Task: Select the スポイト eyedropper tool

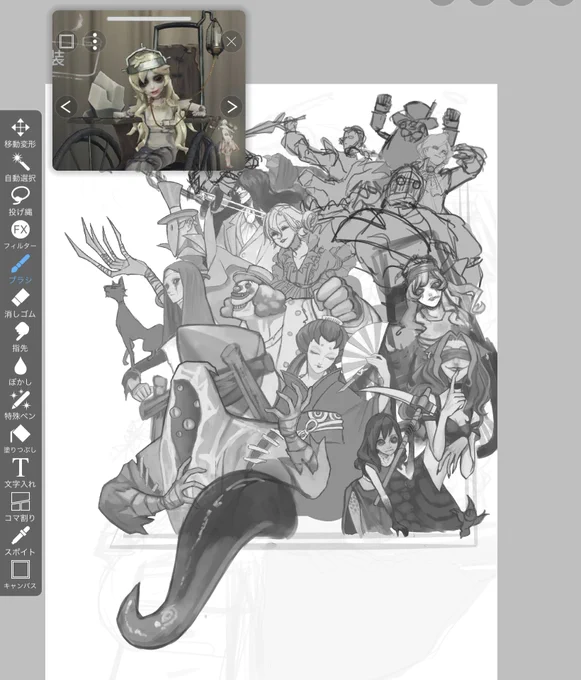Action: pyautogui.click(x=20, y=541)
